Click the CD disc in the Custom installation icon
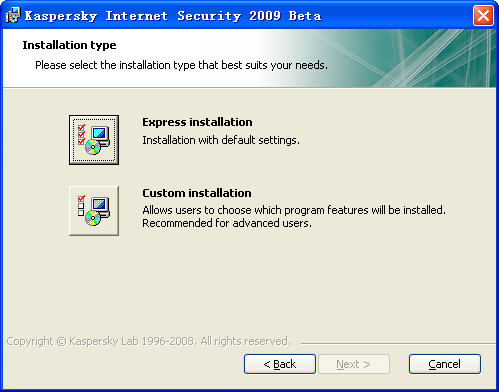499x392 pixels. [x=93, y=218]
